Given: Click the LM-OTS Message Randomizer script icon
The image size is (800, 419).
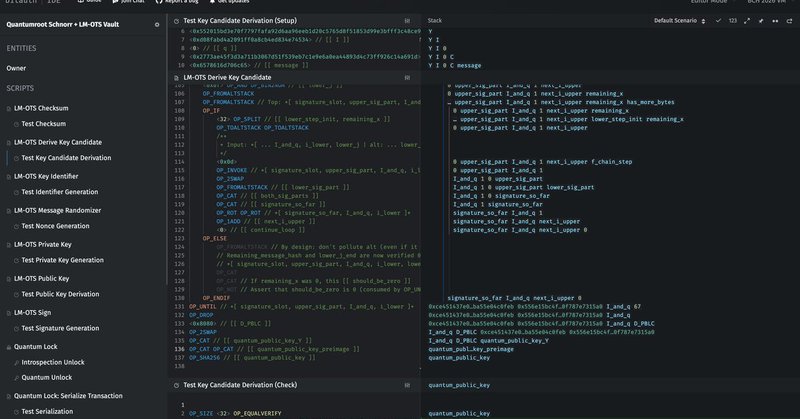Looking at the screenshot, I should pyautogui.click(x=9, y=211).
